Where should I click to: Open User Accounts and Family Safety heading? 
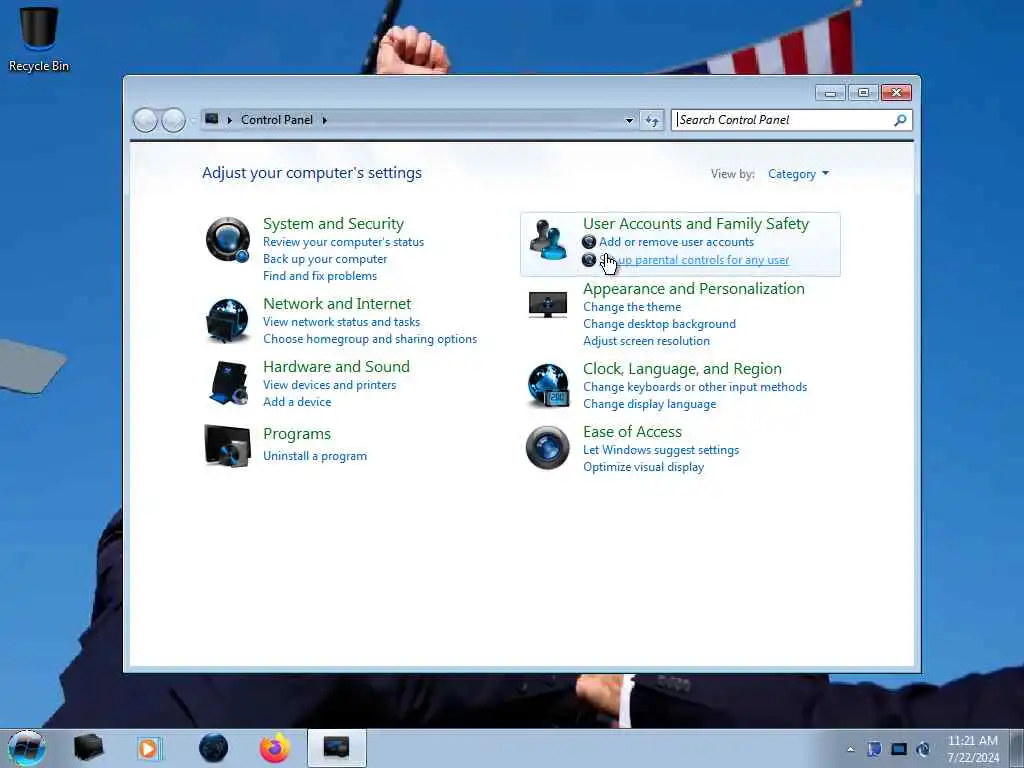click(696, 223)
